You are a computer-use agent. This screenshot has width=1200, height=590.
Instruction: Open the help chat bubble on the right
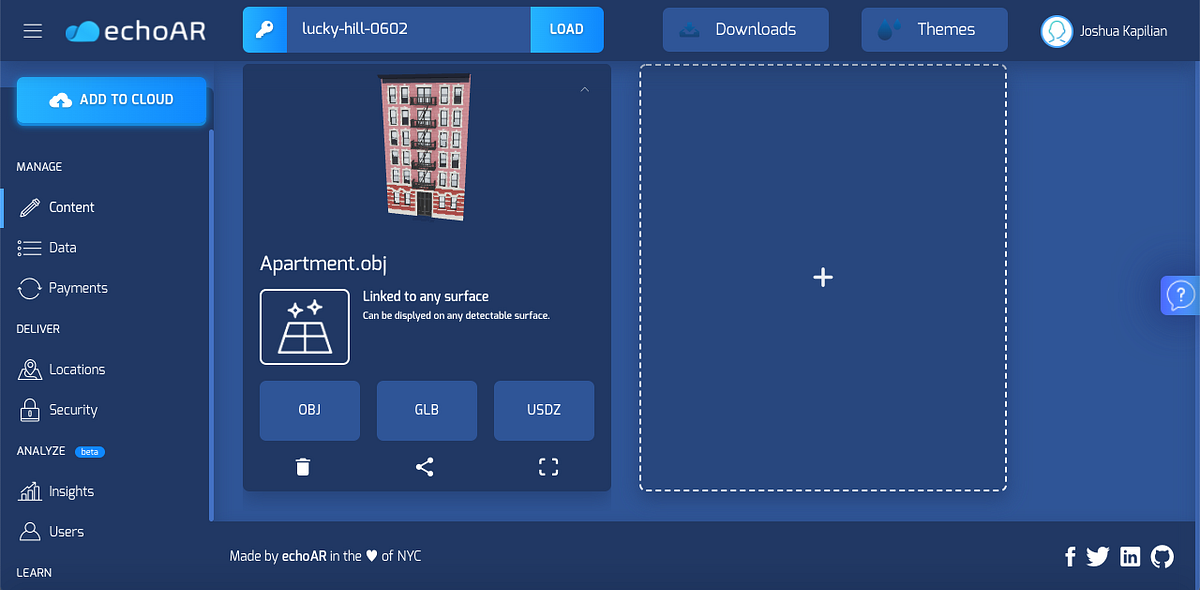[x=1180, y=295]
